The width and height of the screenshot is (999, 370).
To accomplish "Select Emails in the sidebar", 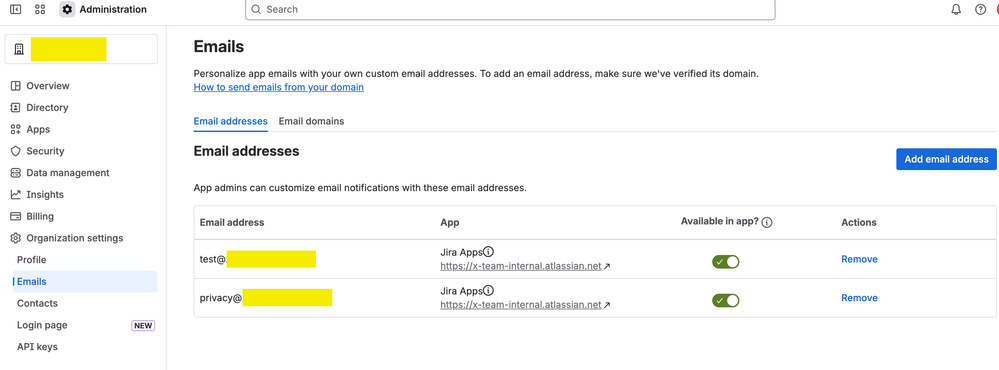I will [x=85, y=281].
